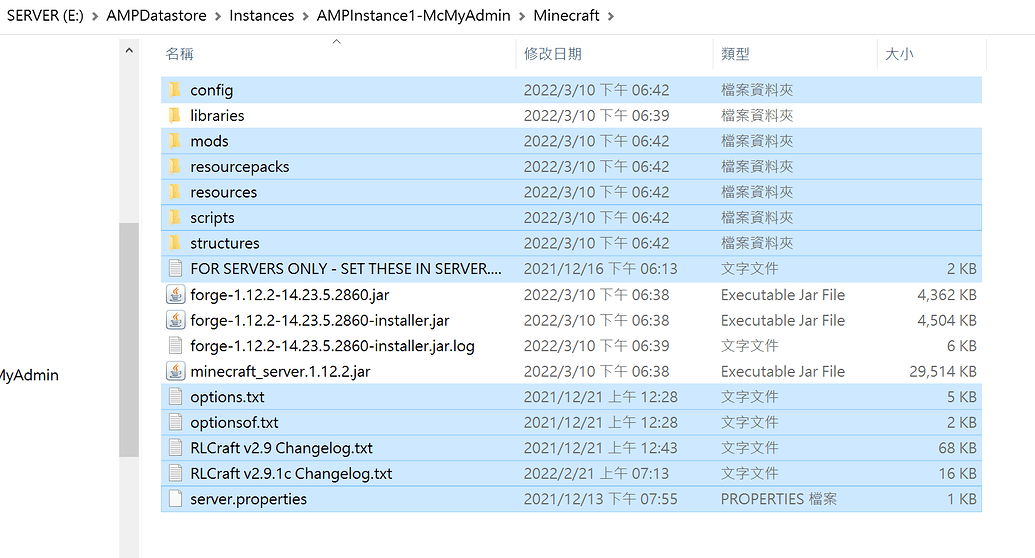This screenshot has width=1035, height=558.
Task: Select the mods folder name
Action: point(209,141)
